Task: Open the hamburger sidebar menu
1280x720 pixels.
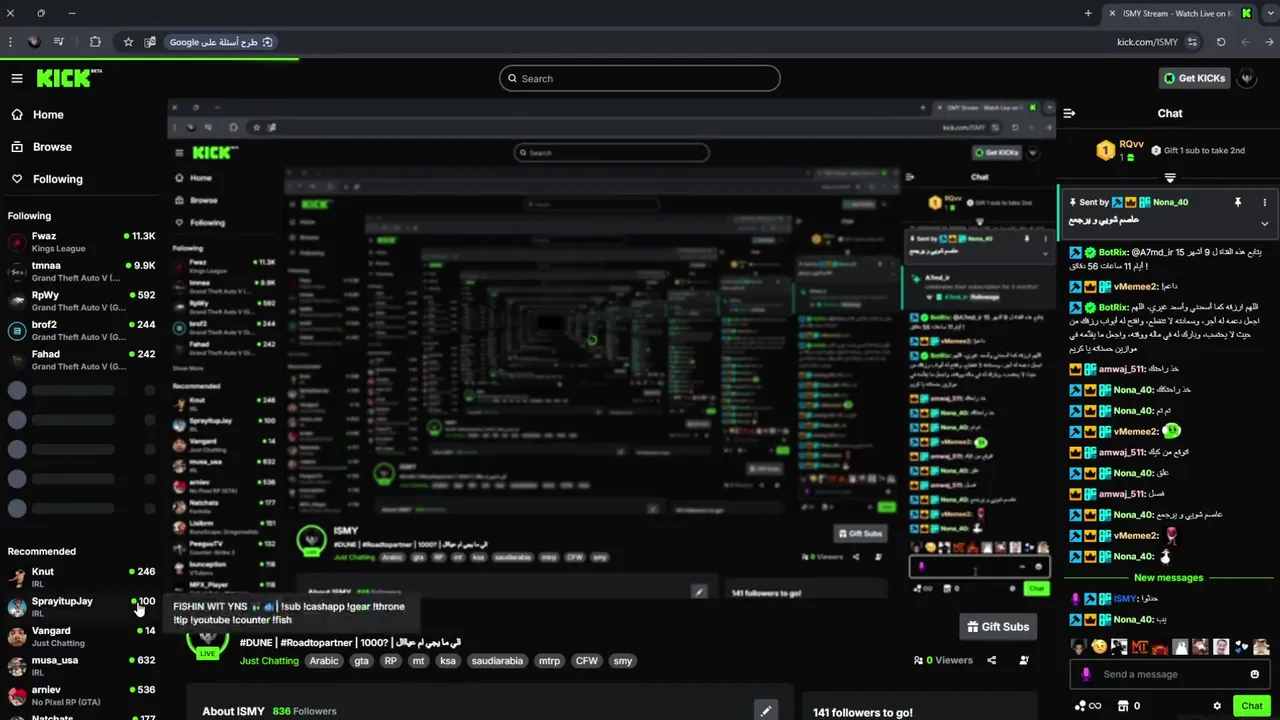Action: pyautogui.click(x=17, y=78)
